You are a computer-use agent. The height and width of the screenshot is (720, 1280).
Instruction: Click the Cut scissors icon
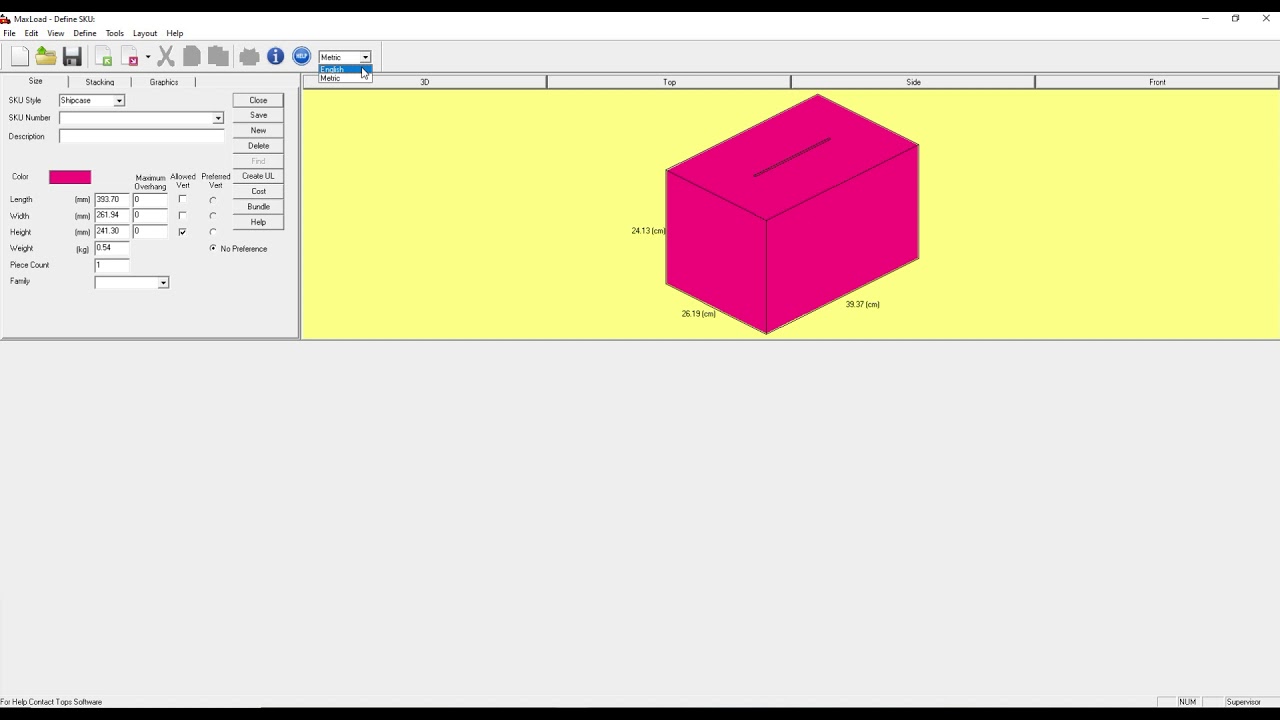point(166,57)
